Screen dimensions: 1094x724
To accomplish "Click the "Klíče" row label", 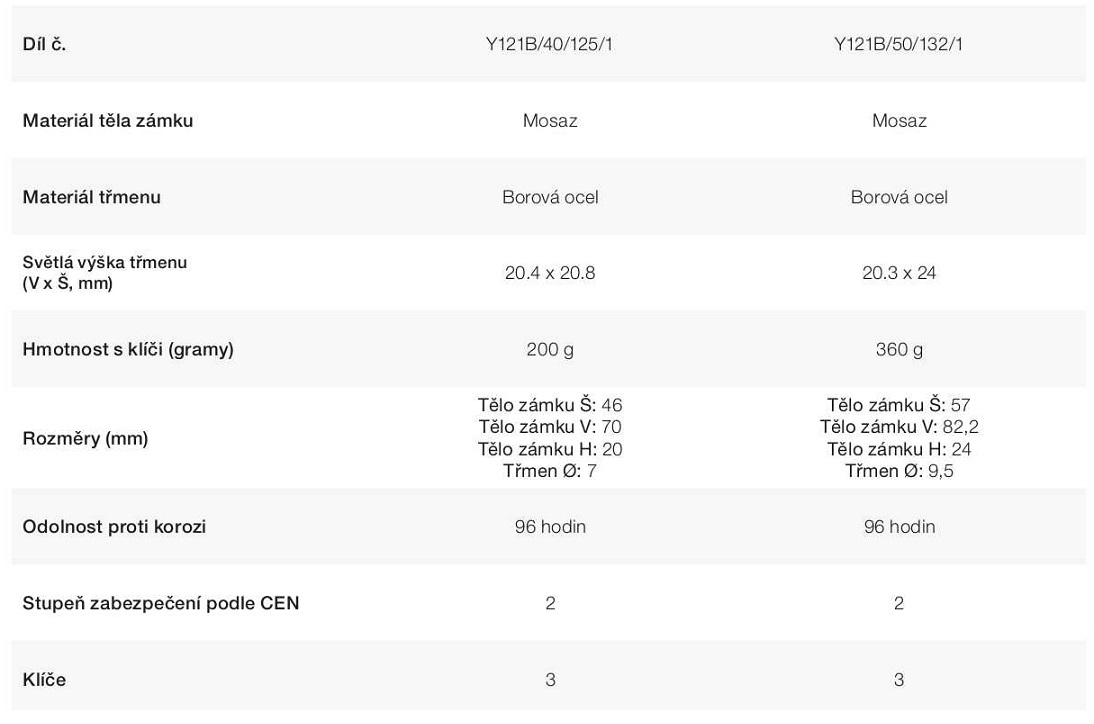I will [44, 680].
